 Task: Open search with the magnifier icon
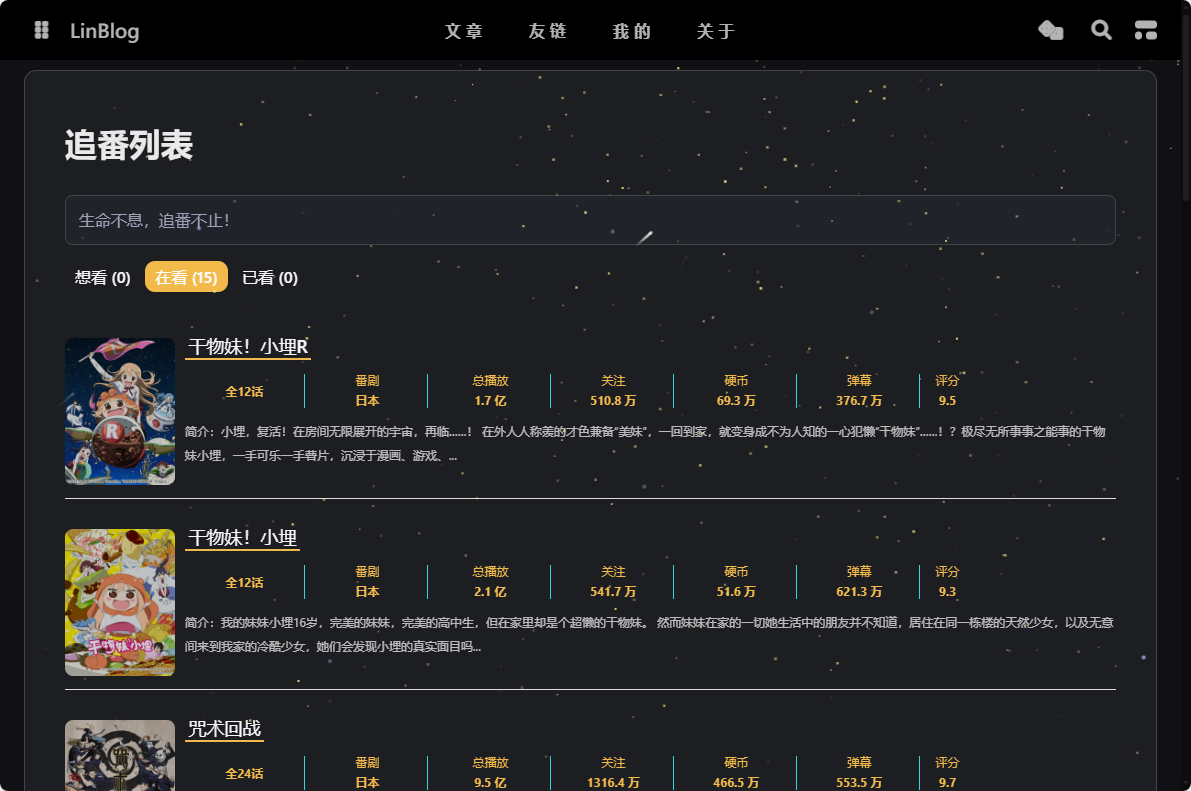coord(1101,30)
